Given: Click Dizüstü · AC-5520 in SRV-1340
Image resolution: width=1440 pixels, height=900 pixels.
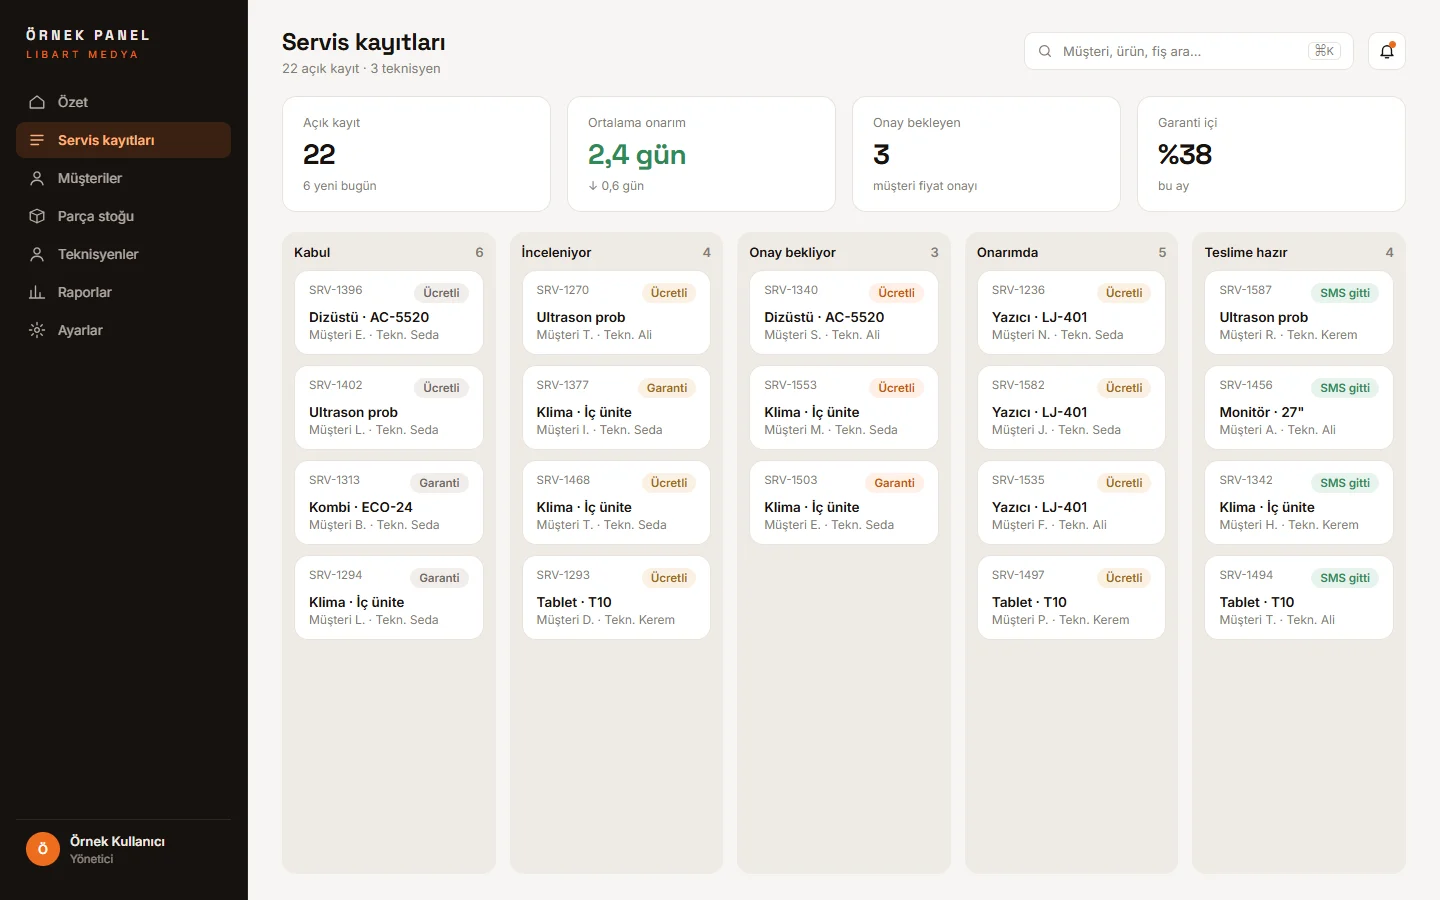Looking at the screenshot, I should click(824, 317).
